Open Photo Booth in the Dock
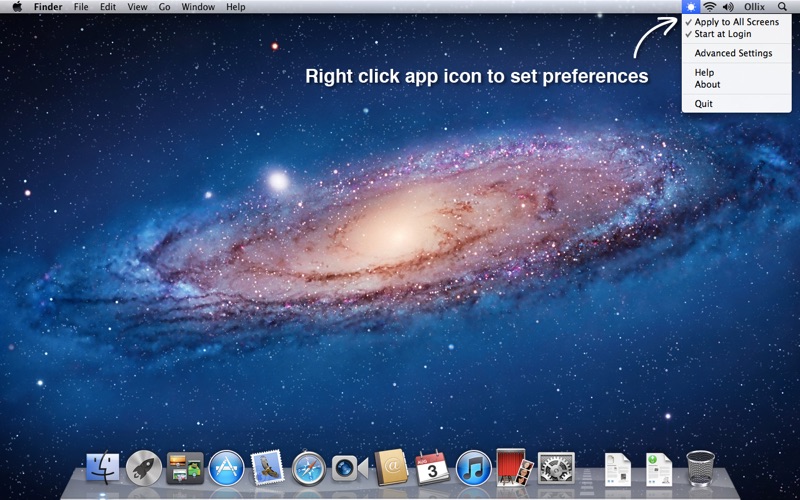Image resolution: width=800 pixels, height=500 pixels. (x=515, y=467)
